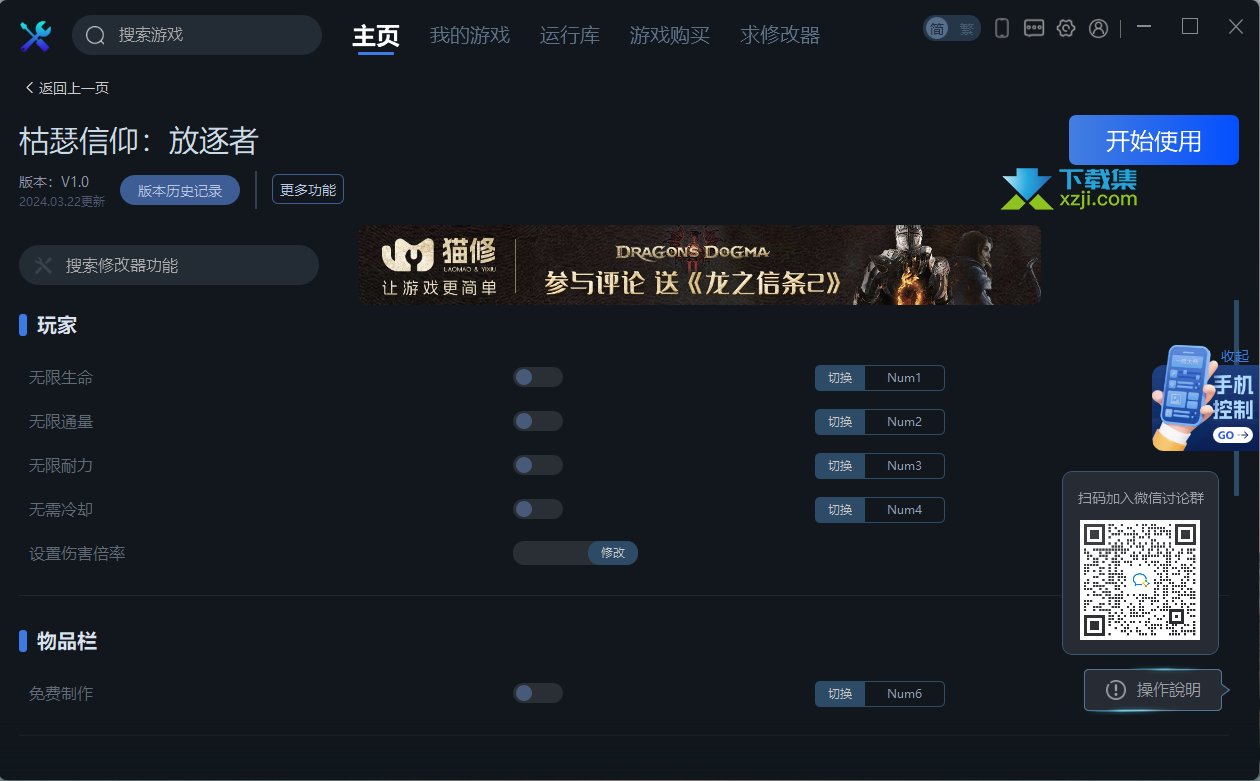Screen dimensions: 1260x781
Task: Click the 搜索修改器功能 search field
Action: pos(169,265)
